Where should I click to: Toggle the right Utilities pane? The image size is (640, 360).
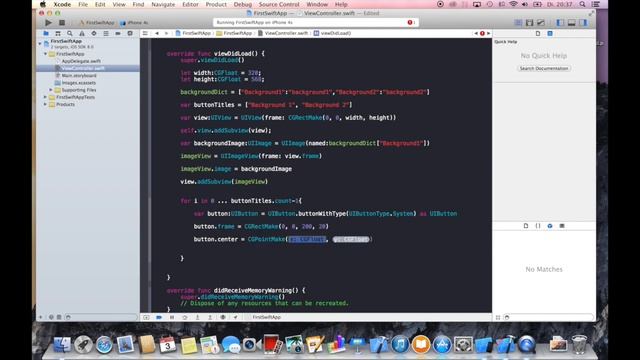[583, 23]
